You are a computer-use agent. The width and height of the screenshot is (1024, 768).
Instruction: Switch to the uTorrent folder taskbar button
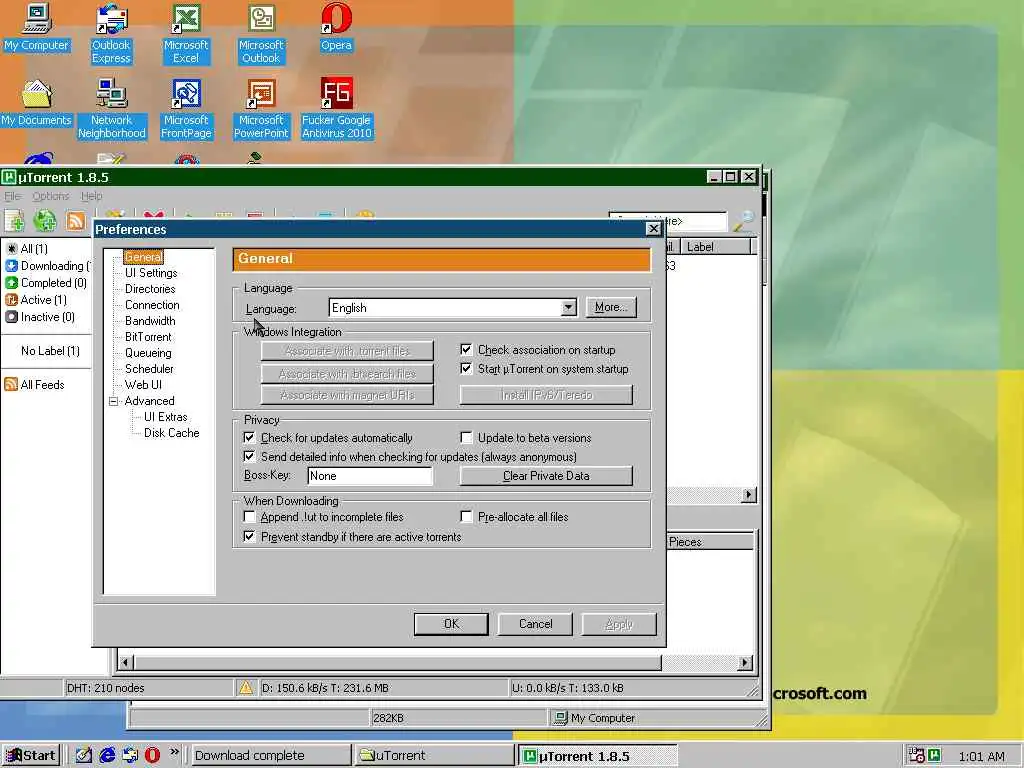pos(434,756)
